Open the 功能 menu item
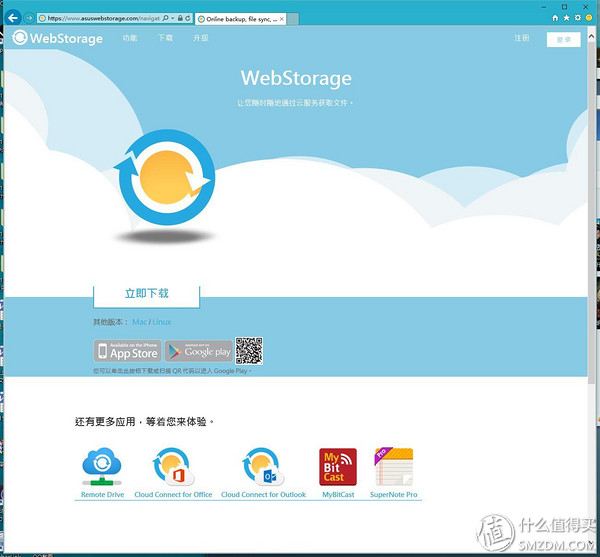 pyautogui.click(x=130, y=38)
